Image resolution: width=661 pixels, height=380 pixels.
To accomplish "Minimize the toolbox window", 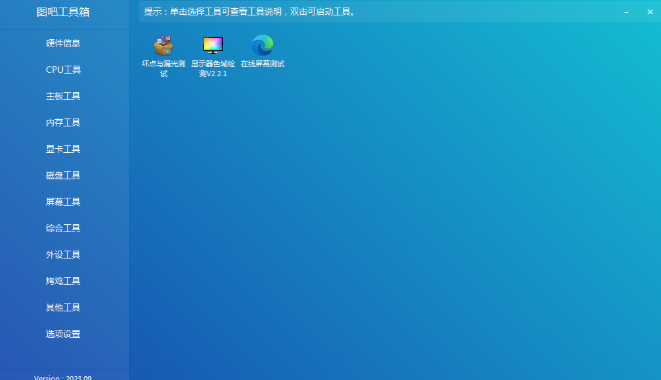I will pos(626,12).
